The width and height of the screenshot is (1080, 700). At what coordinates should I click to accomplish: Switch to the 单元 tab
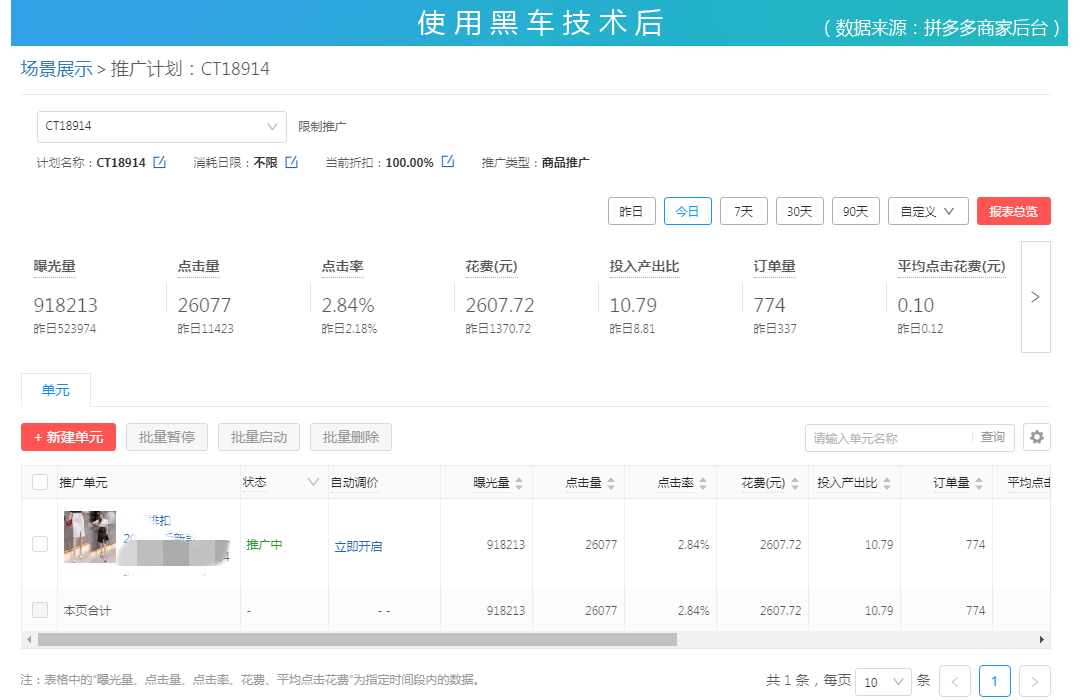56,390
